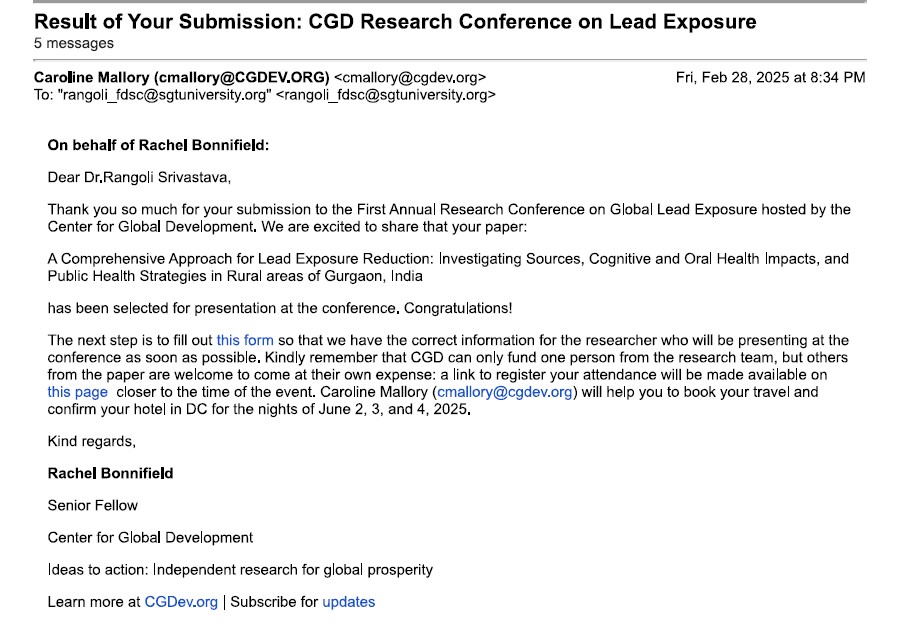910x623 pixels.
Task: Click the "Dear Dr.Rangoli Srivastava" greeting
Action: (x=139, y=178)
